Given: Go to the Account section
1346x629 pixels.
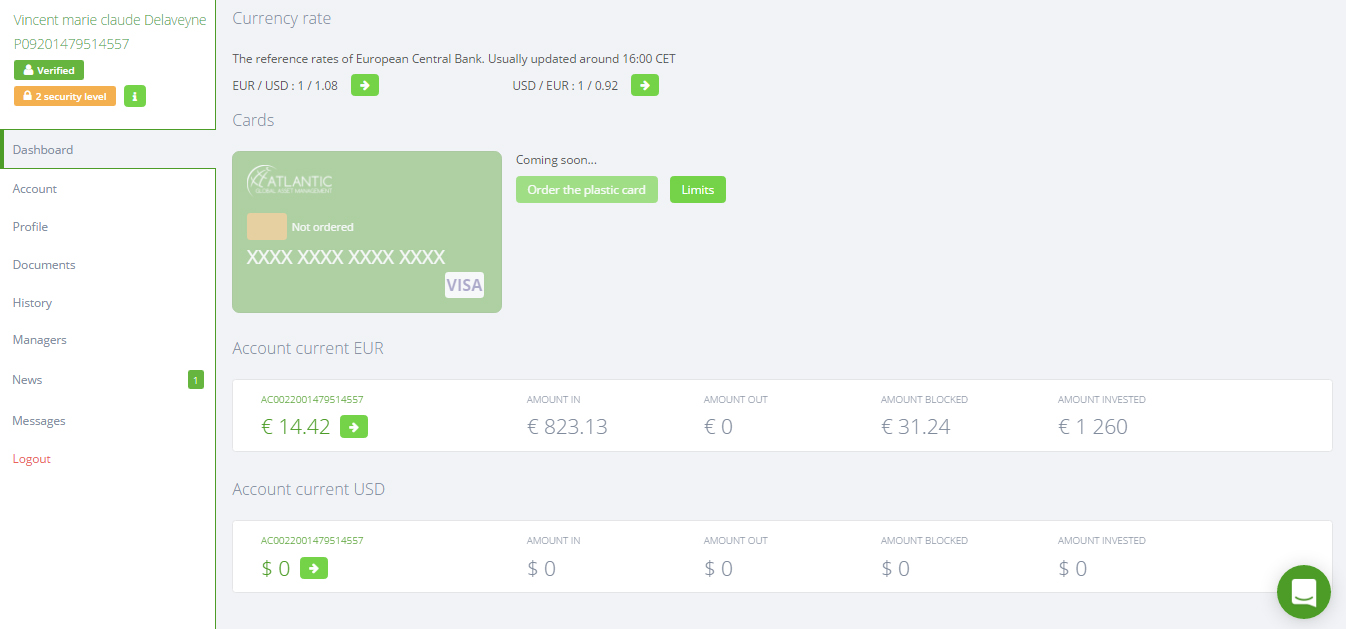Looking at the screenshot, I should coord(108,189).
